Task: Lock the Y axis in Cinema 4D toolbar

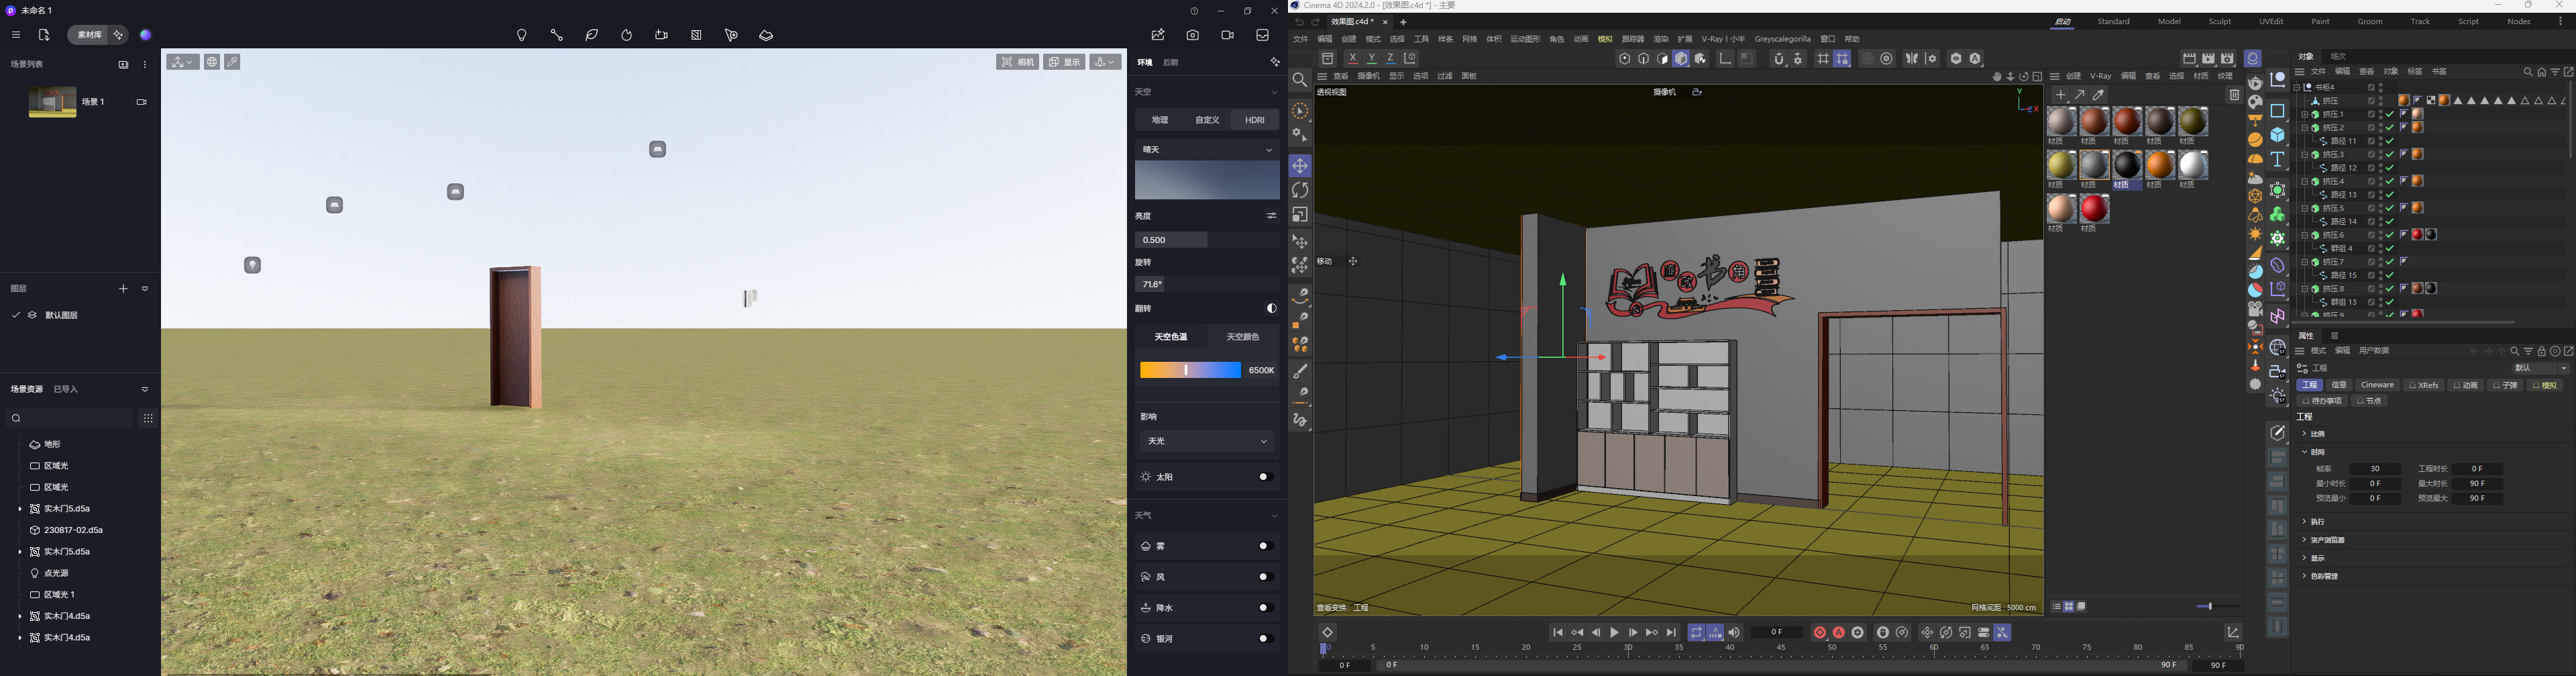Action: click(x=1372, y=59)
